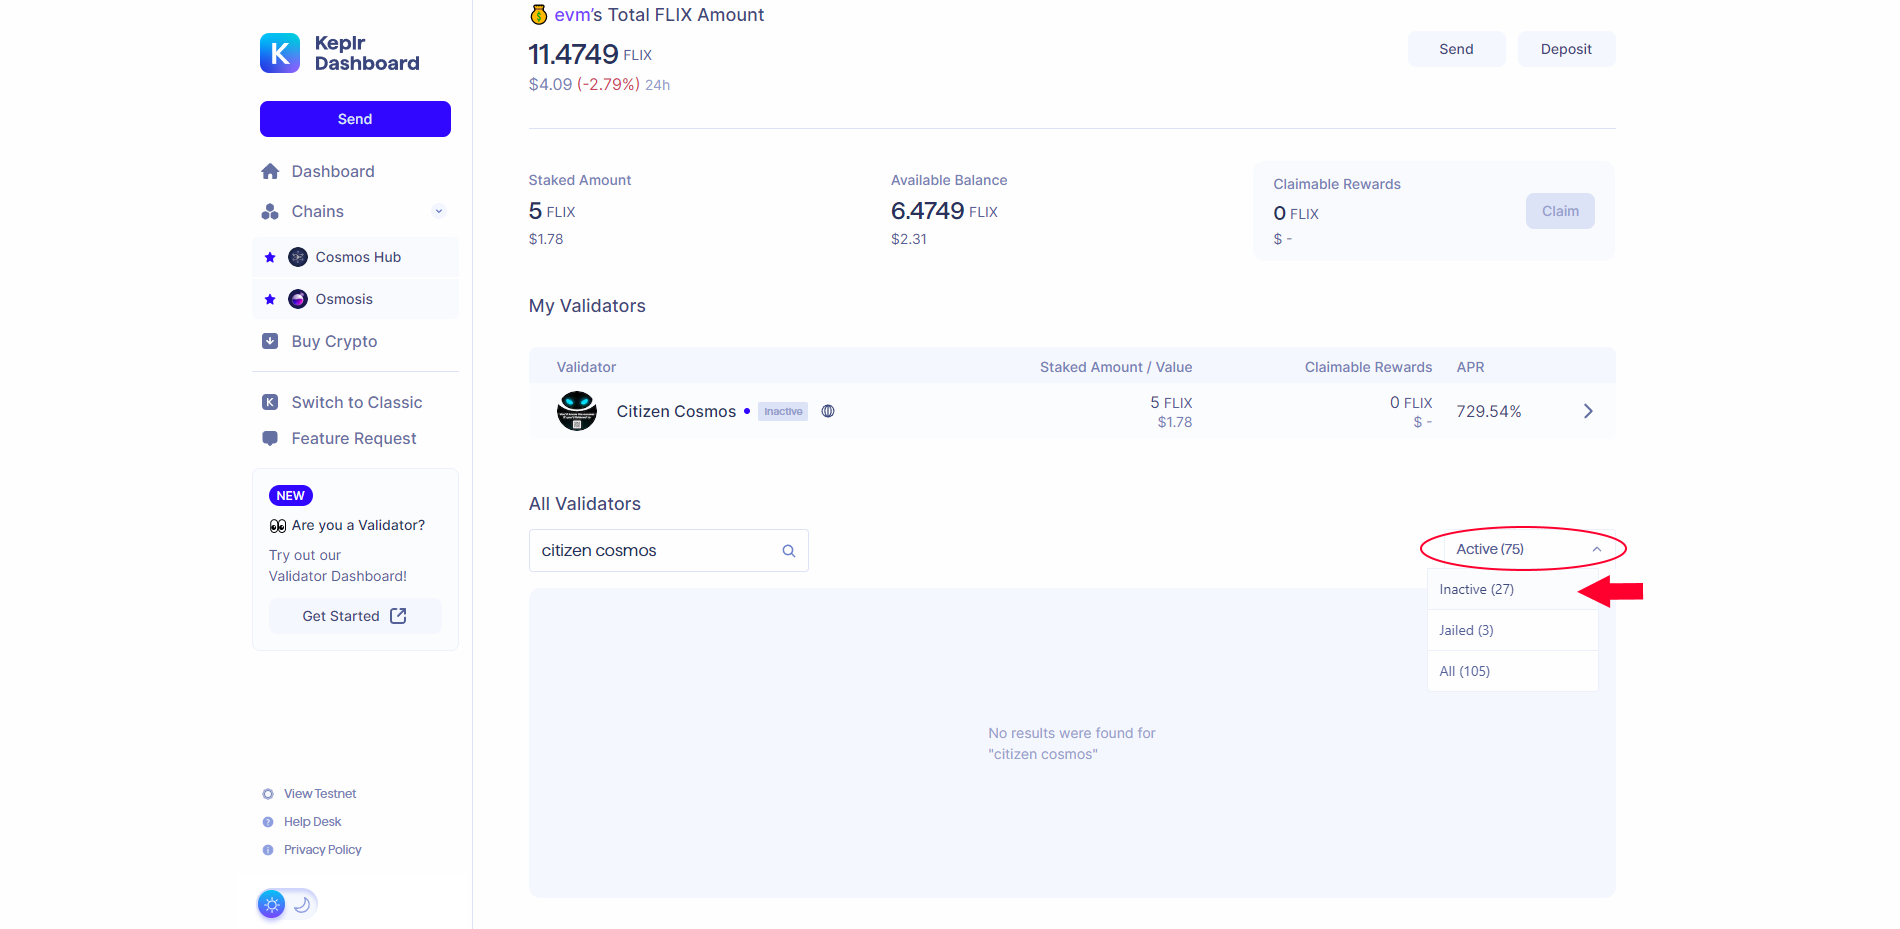Screen dimensions: 1900x929
Task: Click the Feature Request chat icon
Action: [270, 438]
